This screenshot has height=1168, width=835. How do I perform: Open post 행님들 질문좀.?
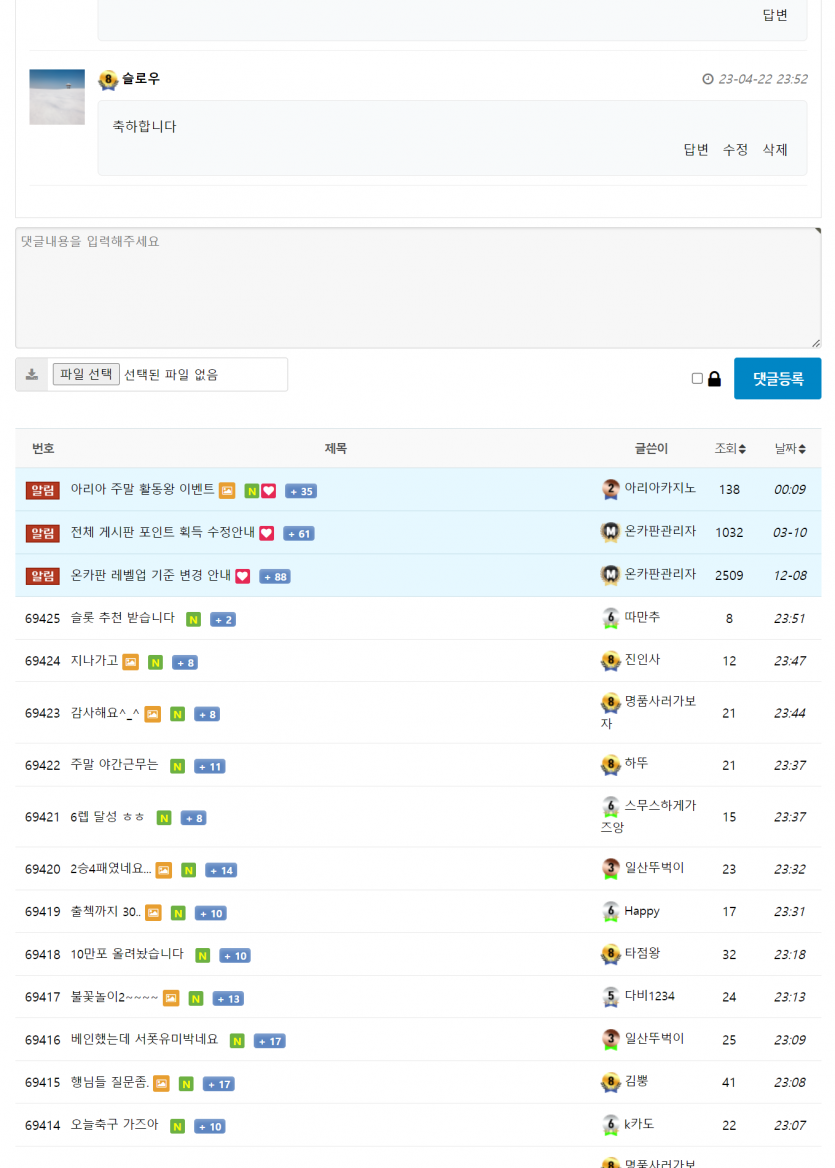pos(109,1082)
